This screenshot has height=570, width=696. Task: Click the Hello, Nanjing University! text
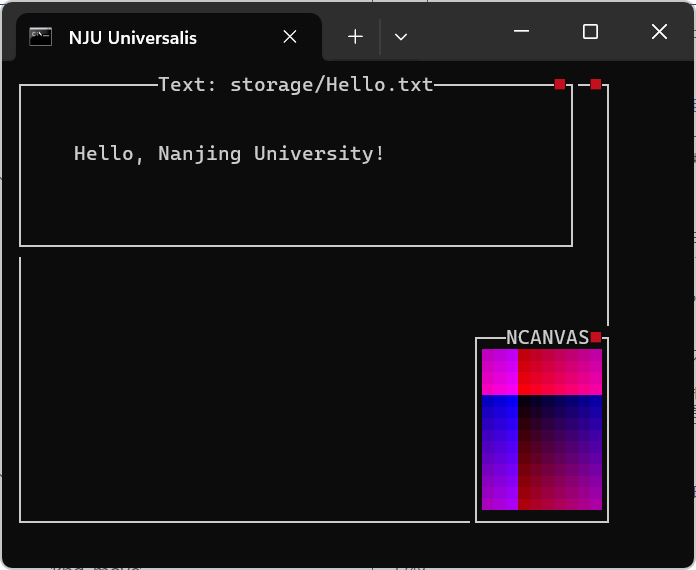pyautogui.click(x=229, y=154)
